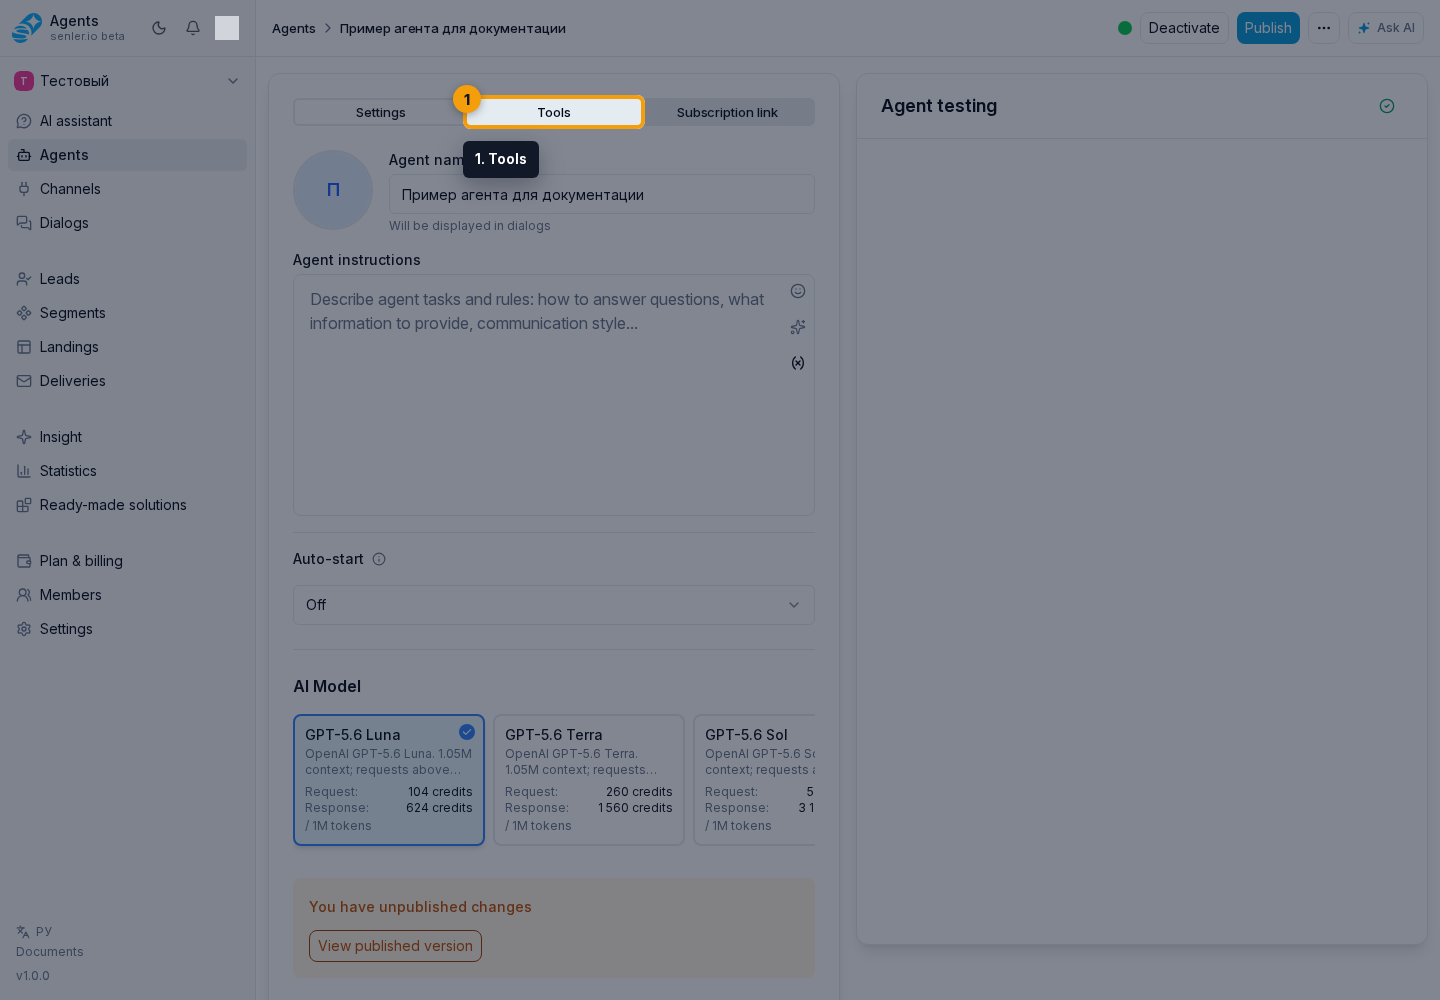Click Auto-start info icon
The image size is (1440, 1000).
pyautogui.click(x=379, y=559)
